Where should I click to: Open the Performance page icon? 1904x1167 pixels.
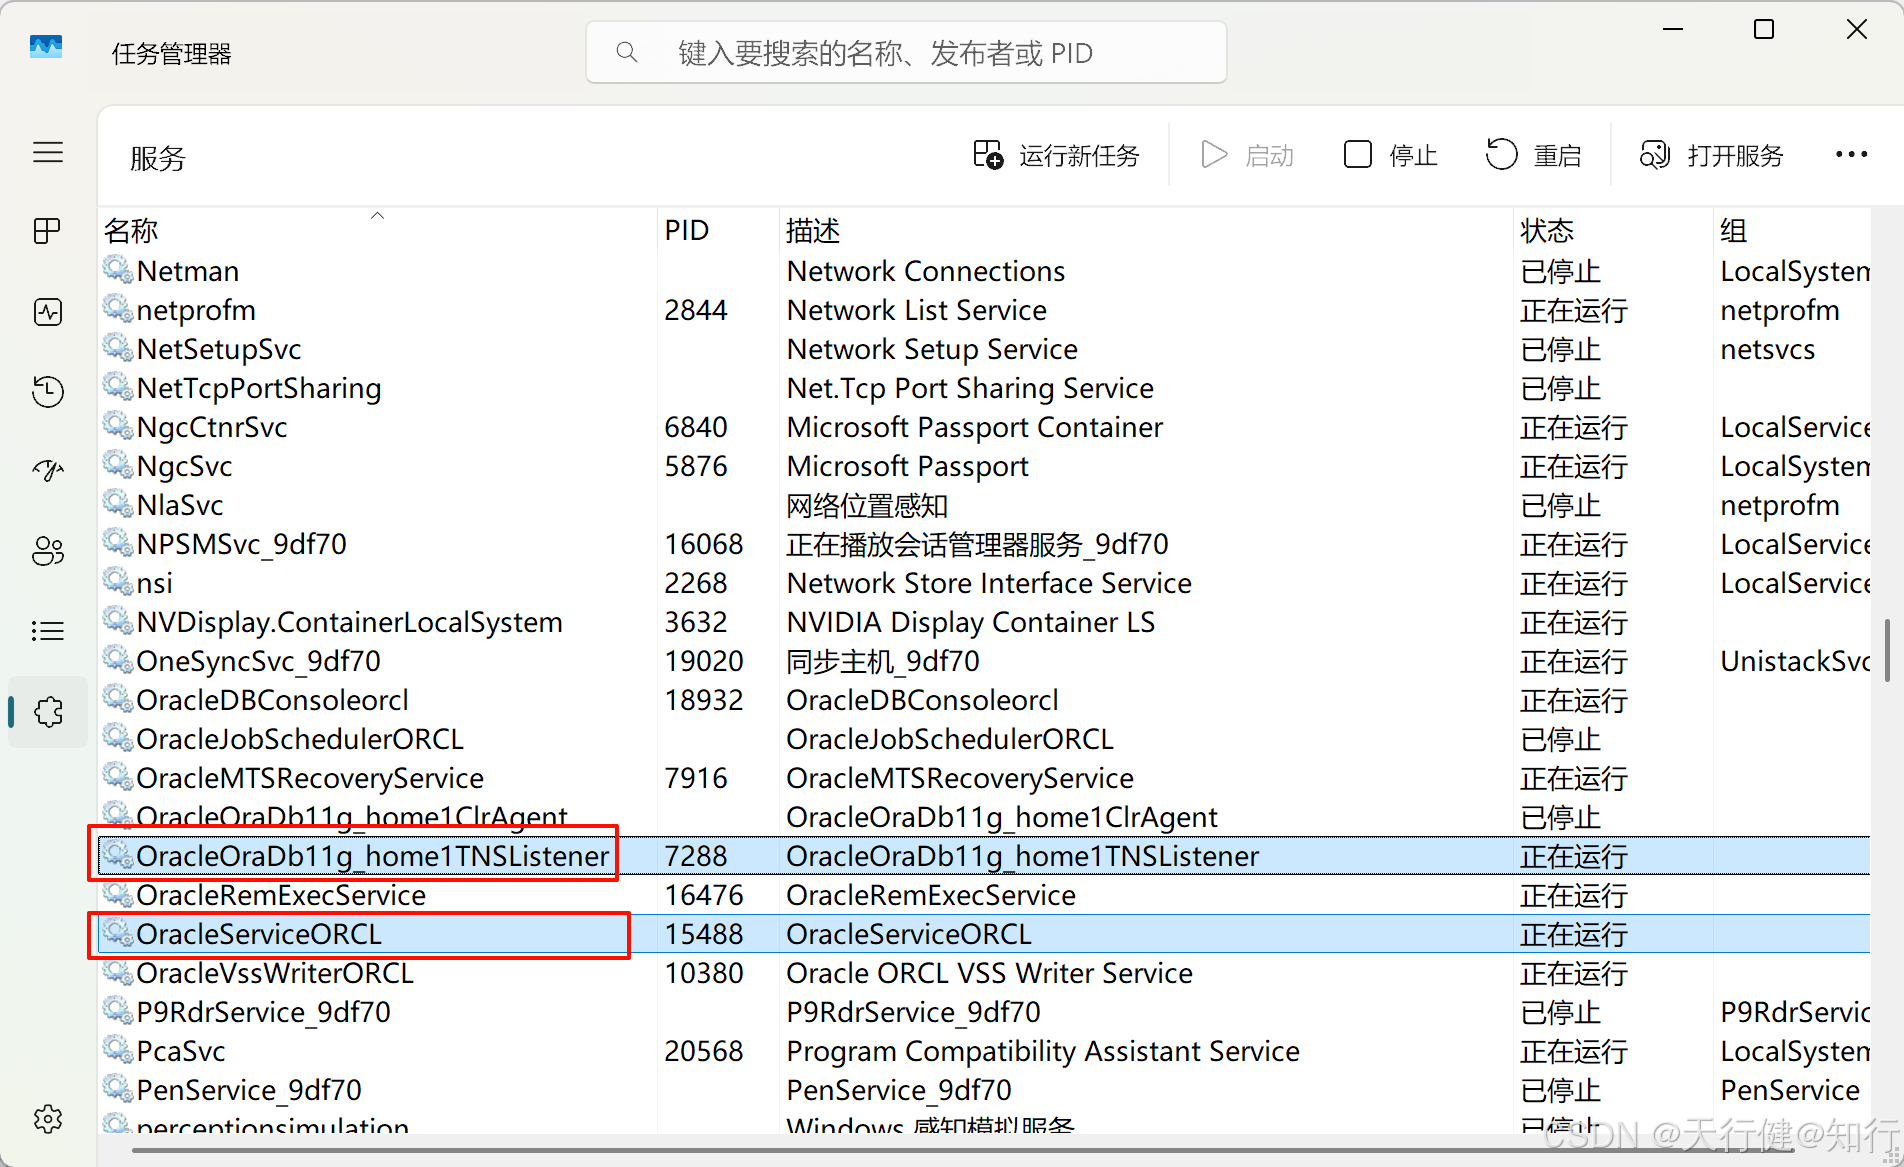tap(48, 312)
